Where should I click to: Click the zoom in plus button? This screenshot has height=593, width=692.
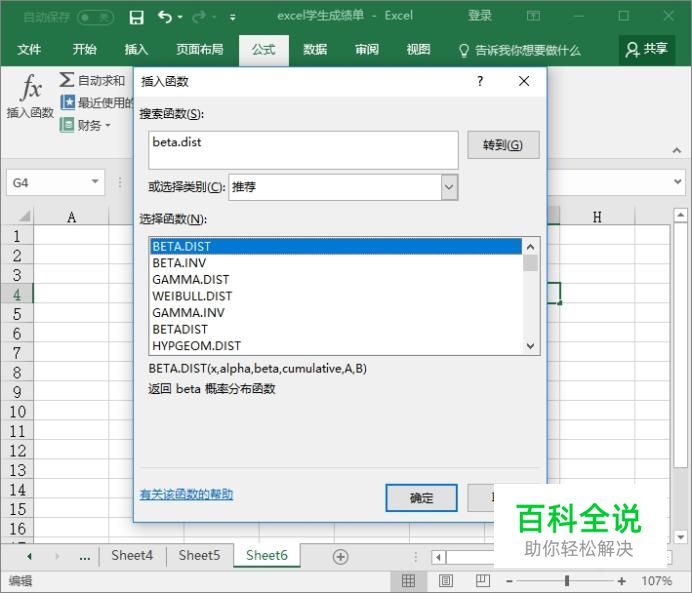point(622,581)
